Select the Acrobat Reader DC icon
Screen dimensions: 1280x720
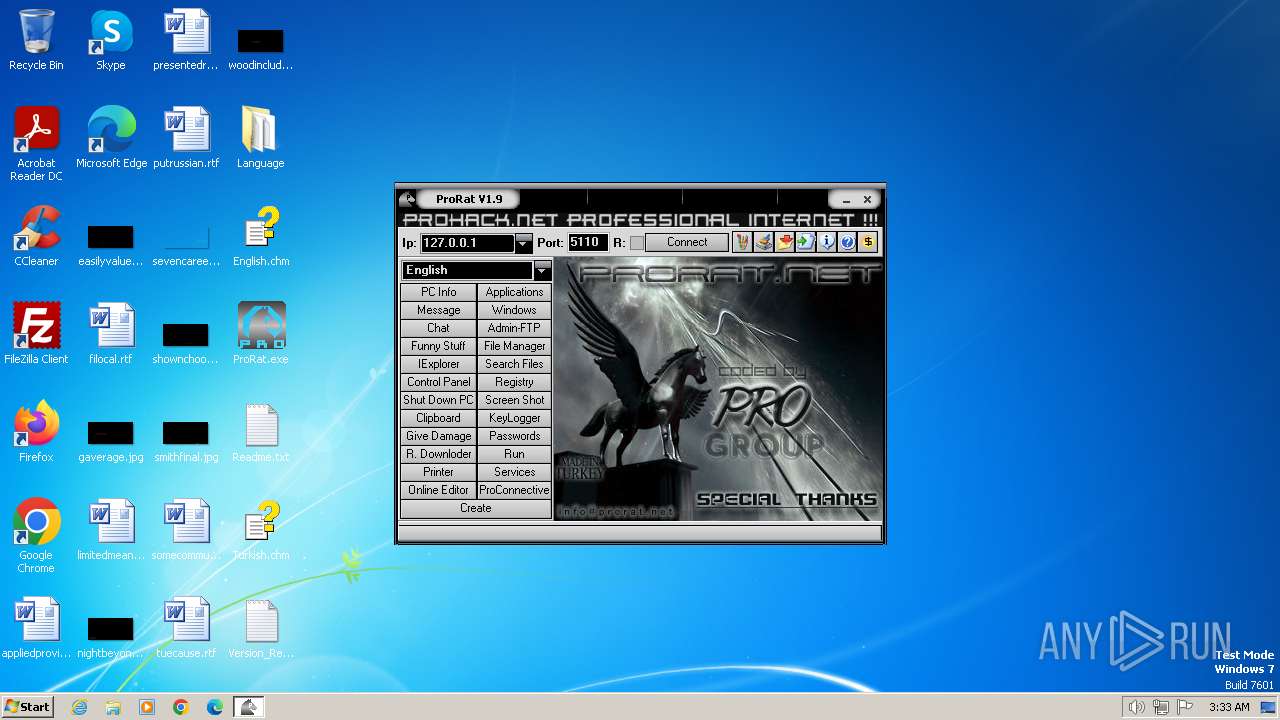click(36, 144)
